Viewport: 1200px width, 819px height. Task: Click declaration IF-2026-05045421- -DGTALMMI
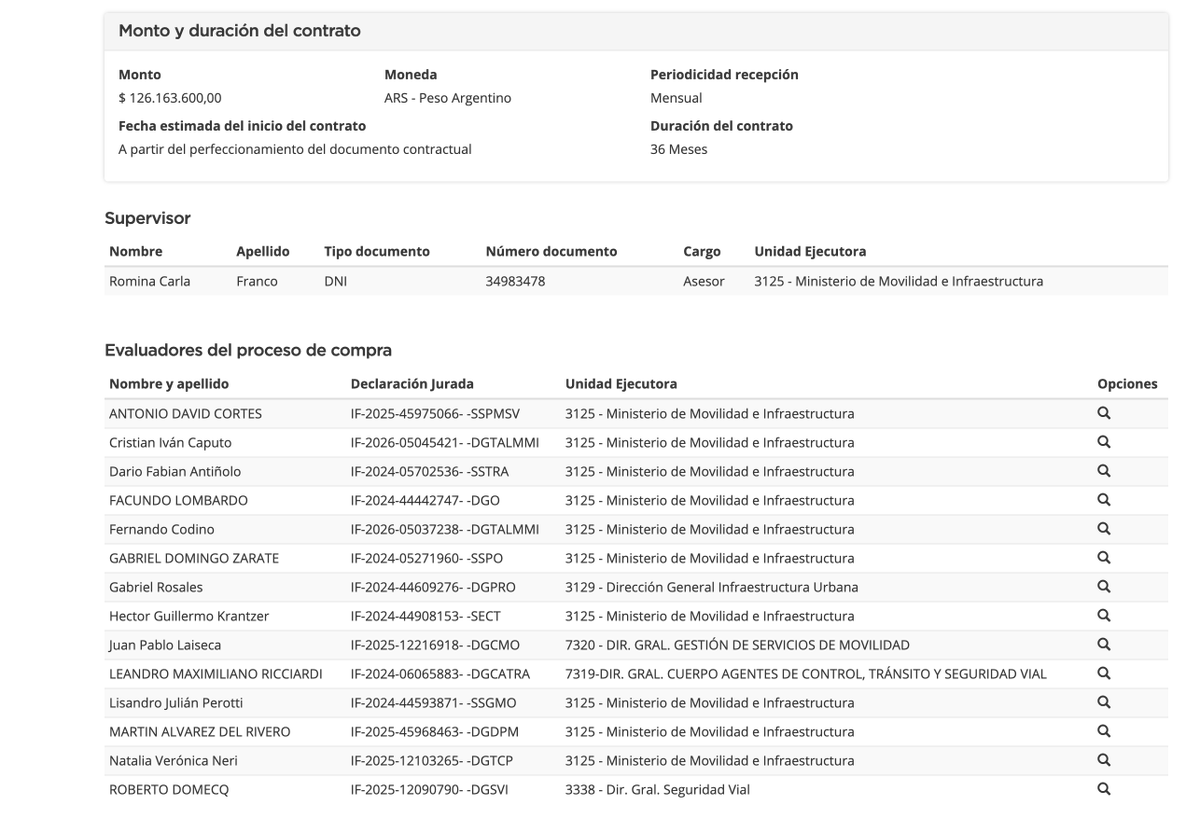click(x=445, y=442)
